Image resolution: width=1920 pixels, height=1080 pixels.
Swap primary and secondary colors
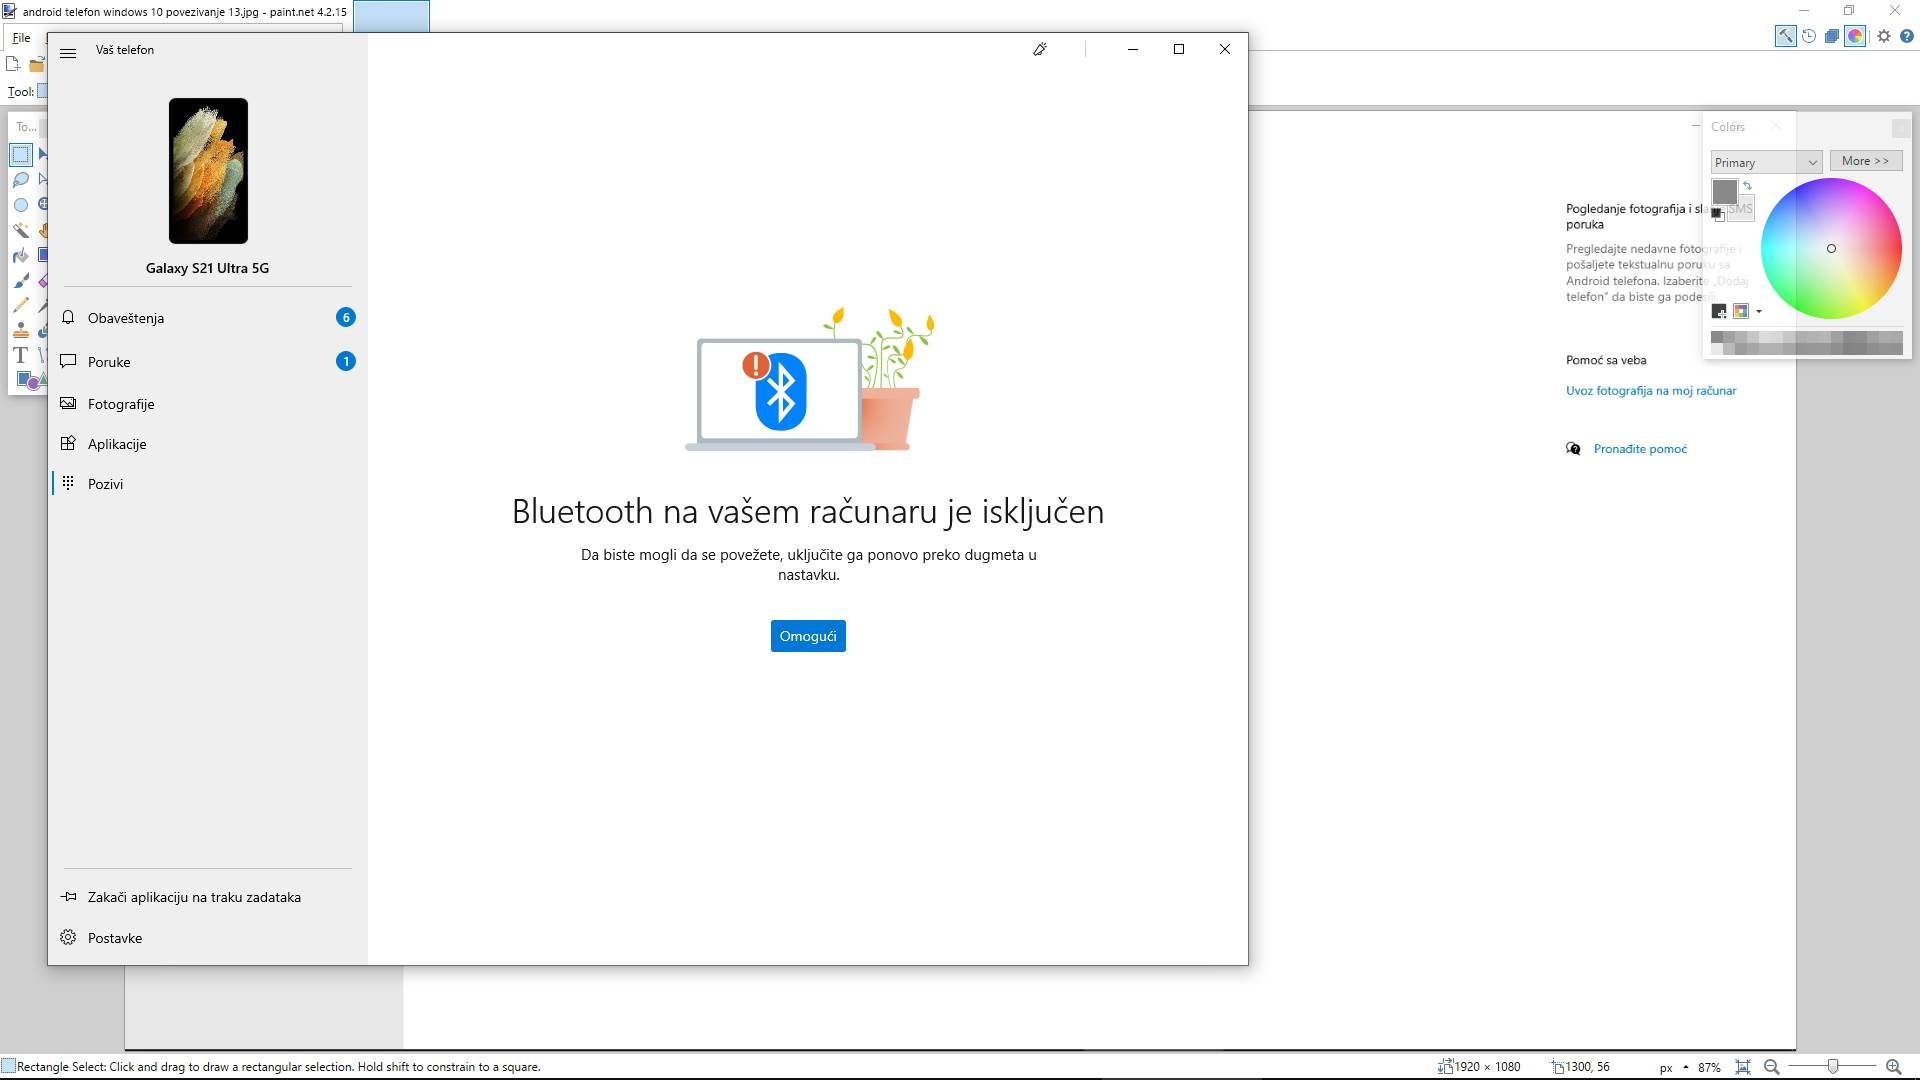coord(1748,187)
